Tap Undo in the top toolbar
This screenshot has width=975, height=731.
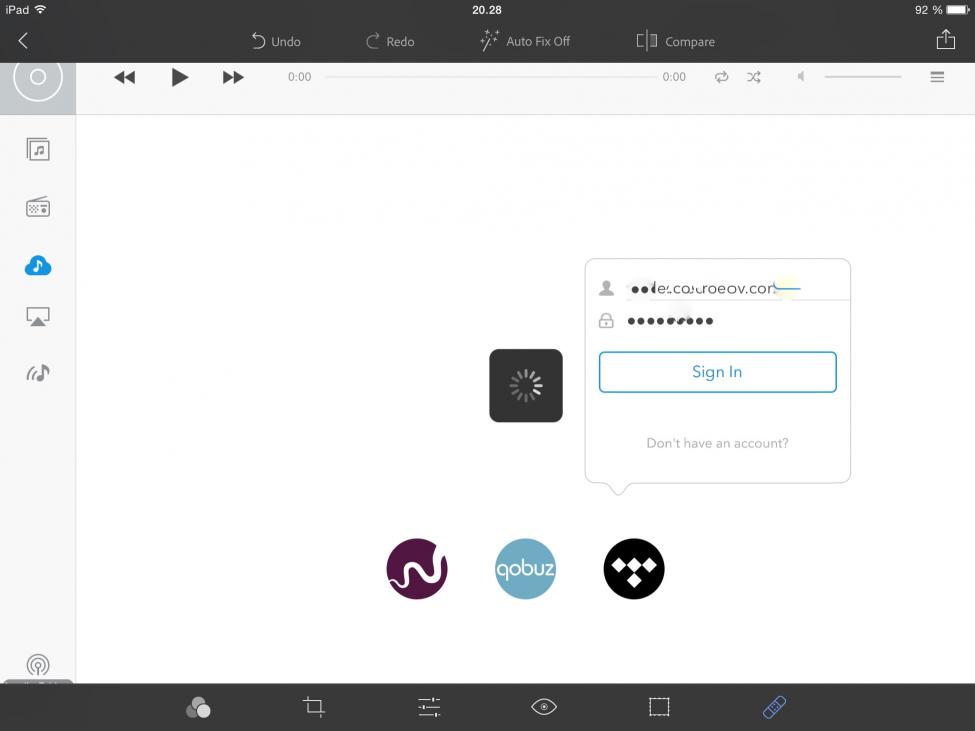(x=275, y=41)
